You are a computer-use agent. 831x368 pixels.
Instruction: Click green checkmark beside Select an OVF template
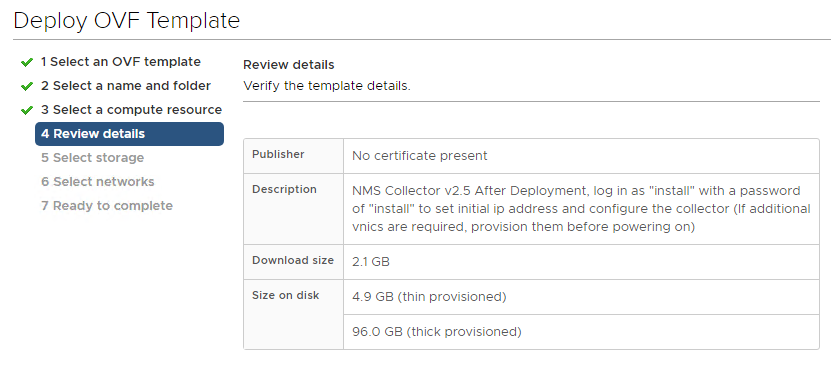26,63
